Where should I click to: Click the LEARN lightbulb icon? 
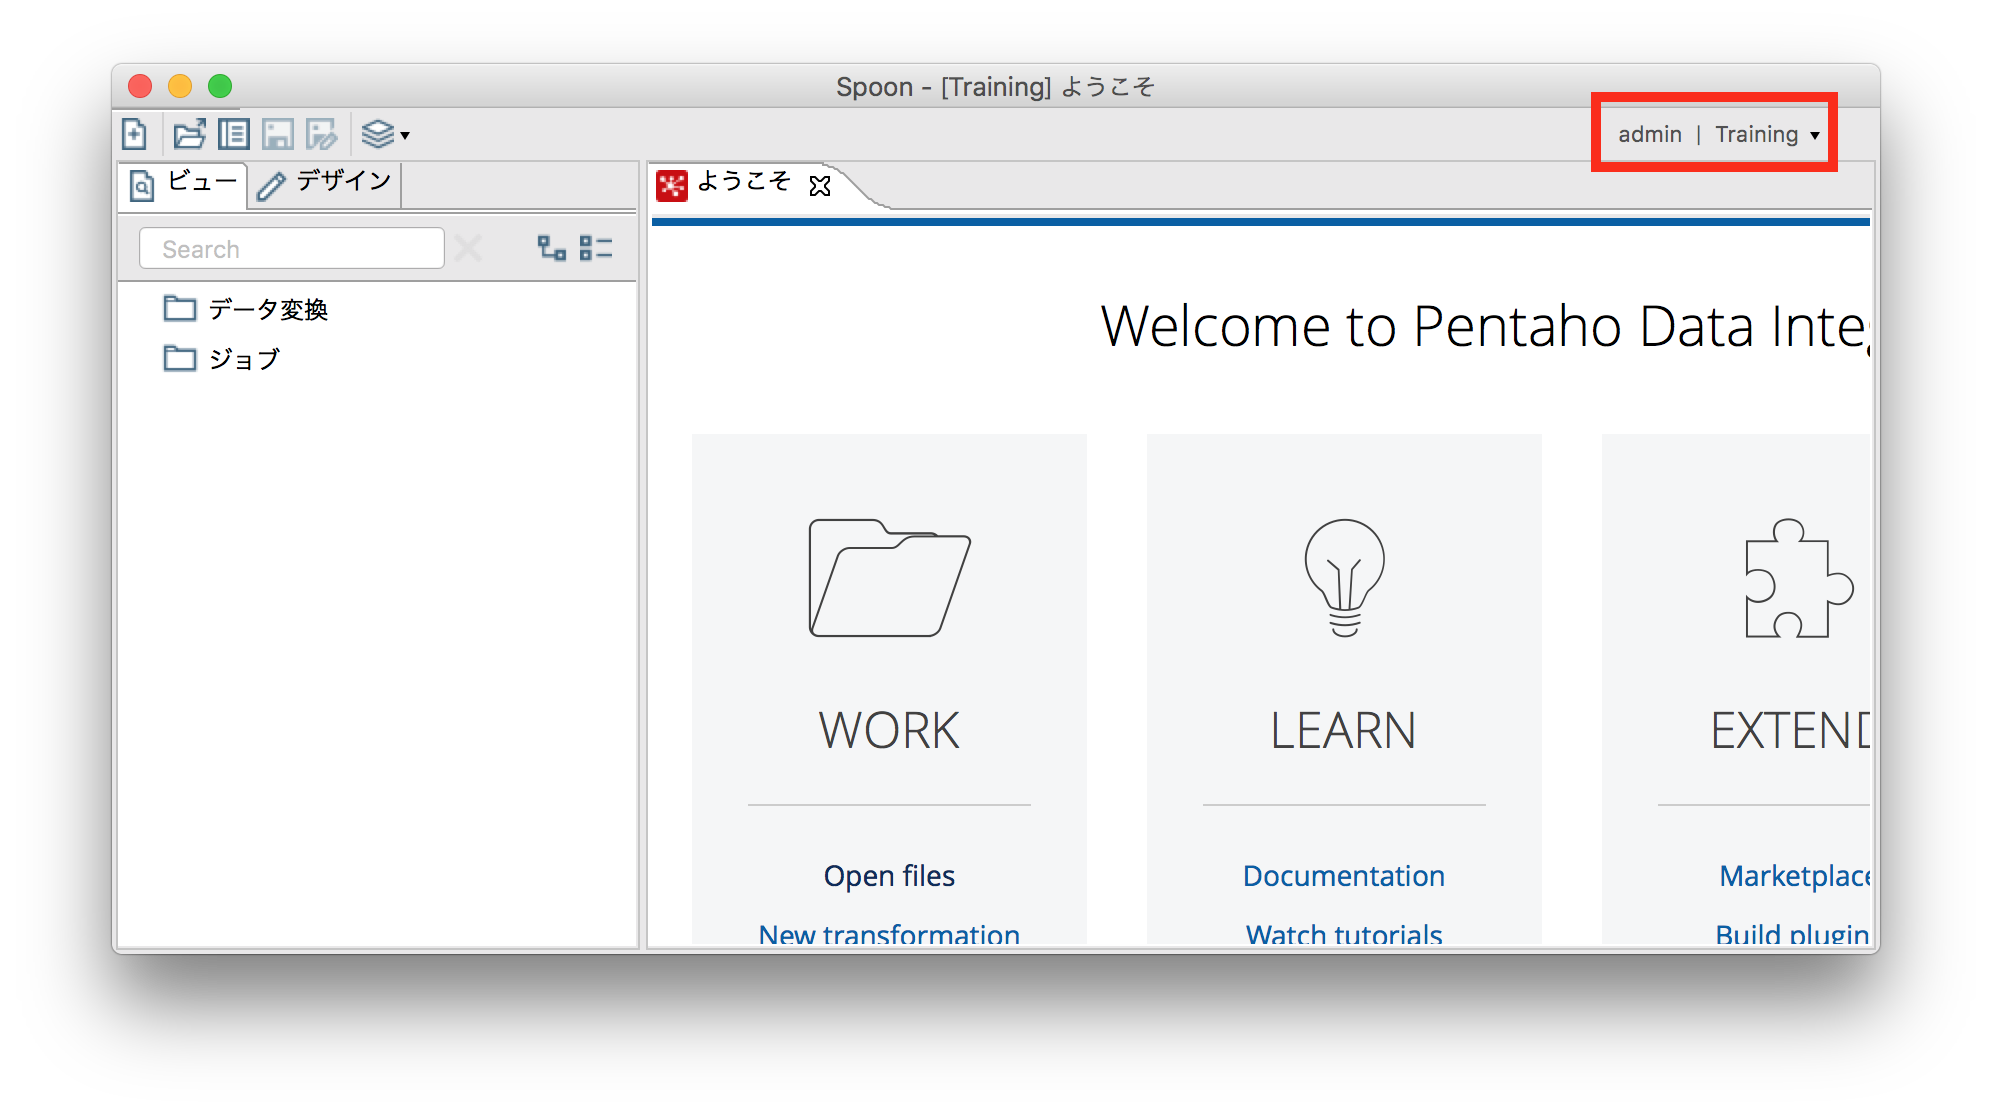tap(1344, 577)
